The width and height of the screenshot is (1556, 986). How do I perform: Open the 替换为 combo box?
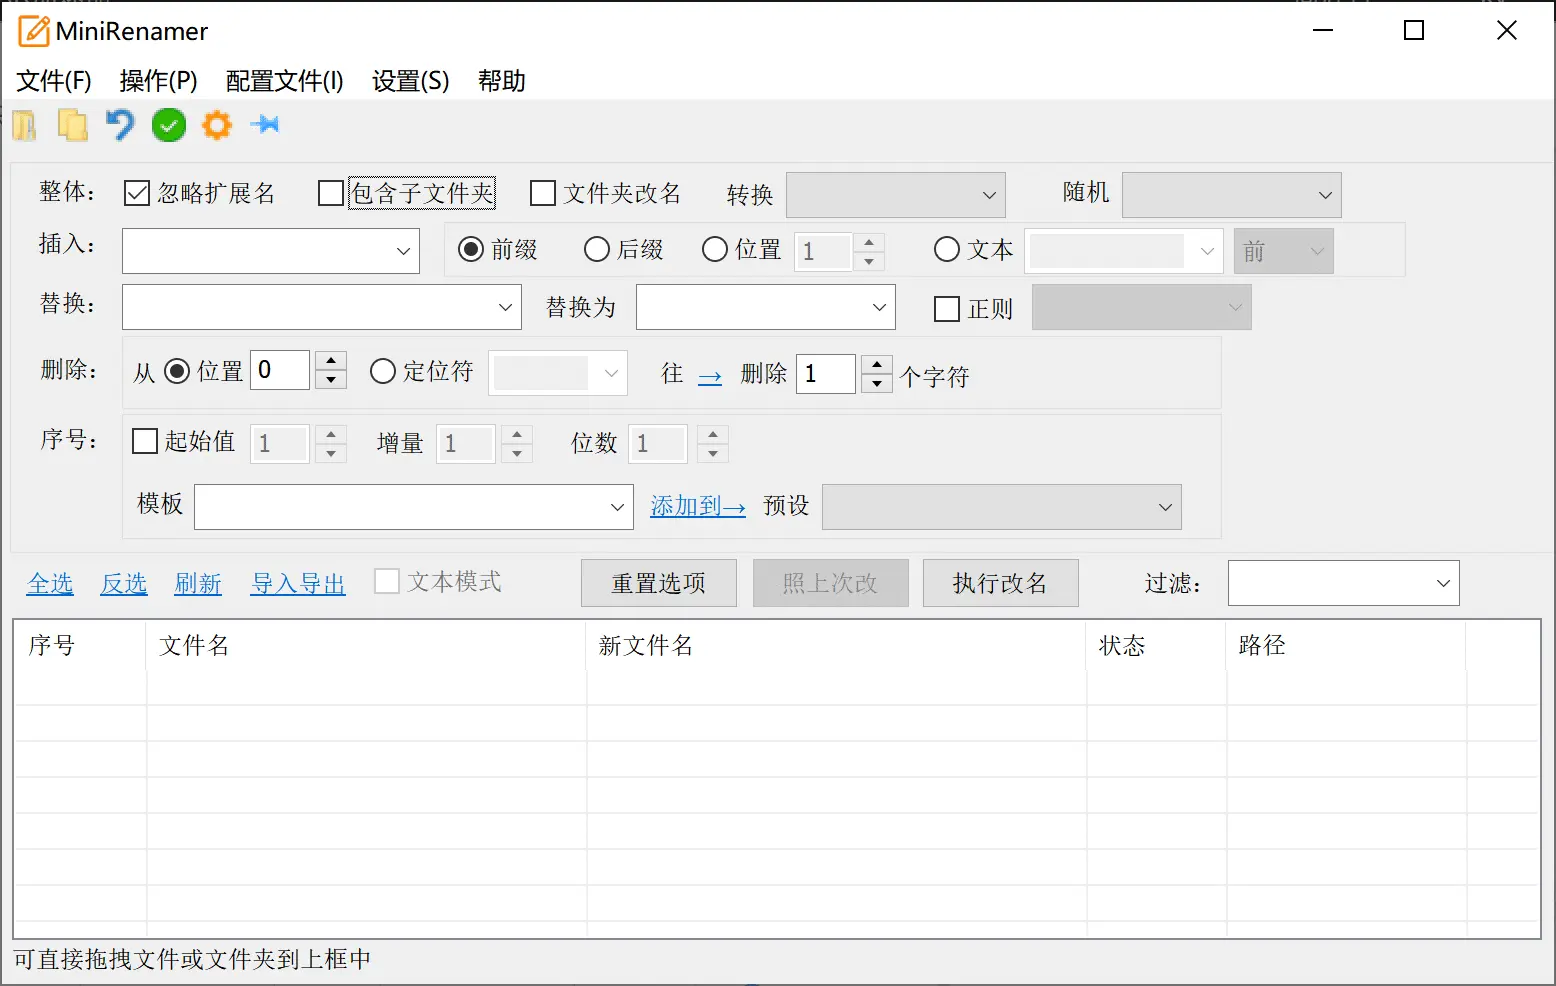pos(765,307)
